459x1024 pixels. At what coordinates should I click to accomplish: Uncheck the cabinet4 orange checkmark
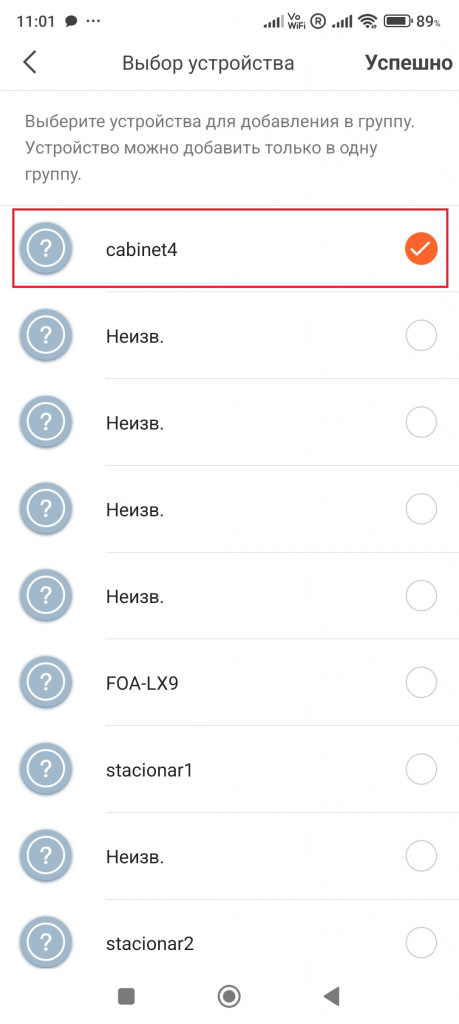pos(420,248)
